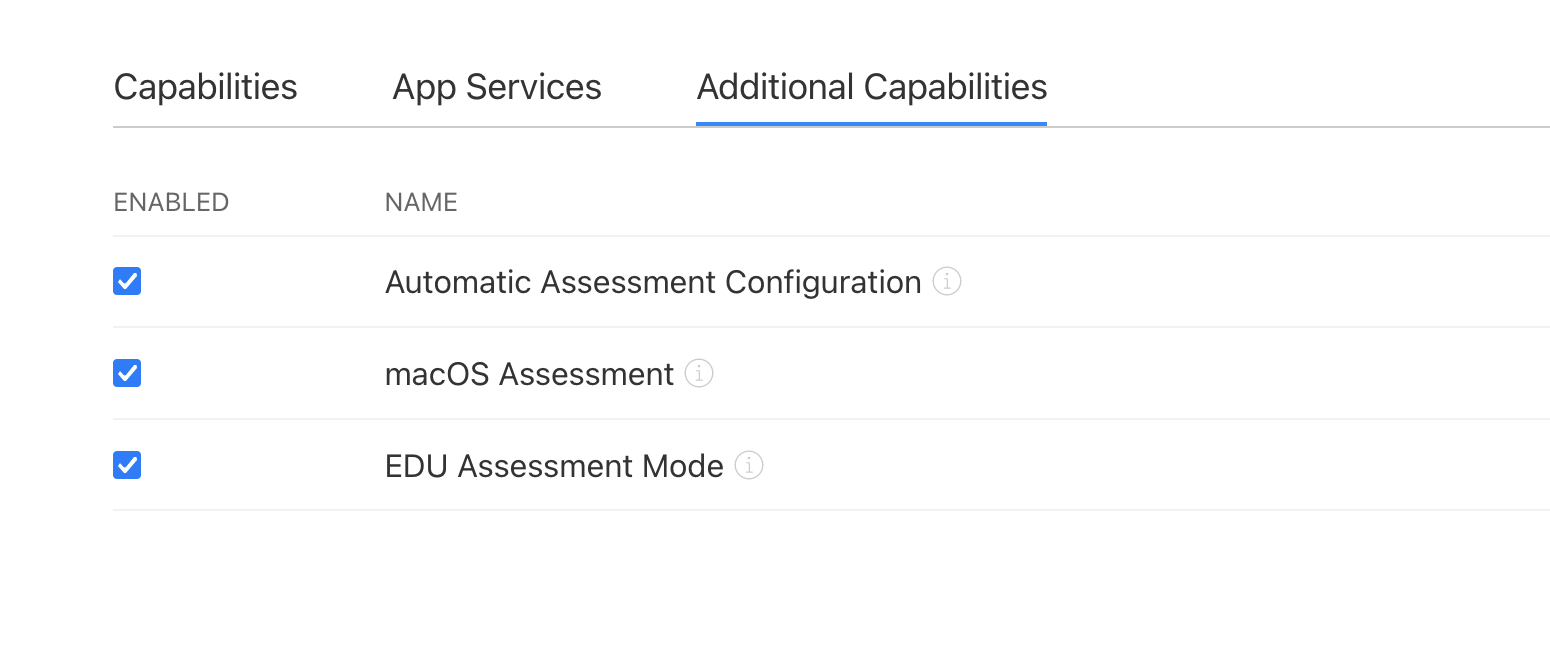Click info icon beside macOS Assessment
Image resolution: width=1550 pixels, height=670 pixels.
click(699, 374)
